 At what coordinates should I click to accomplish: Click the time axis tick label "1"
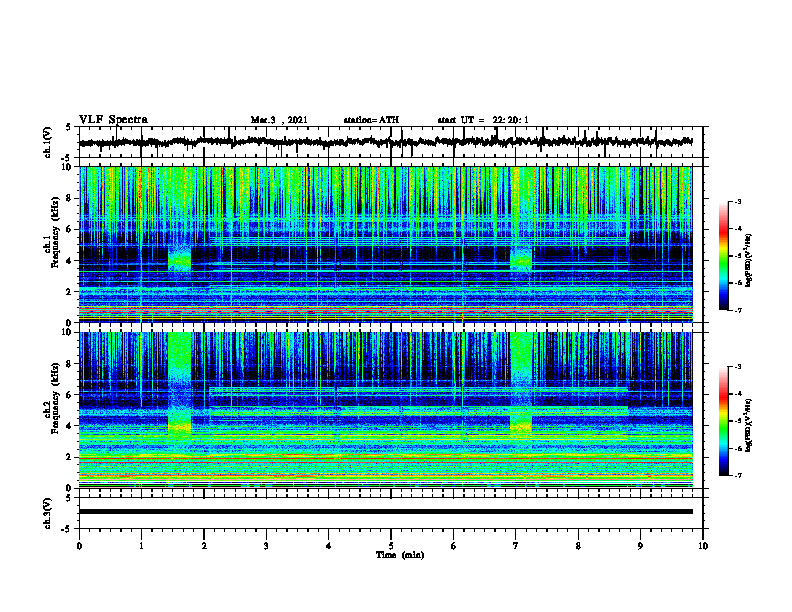pyautogui.click(x=141, y=546)
